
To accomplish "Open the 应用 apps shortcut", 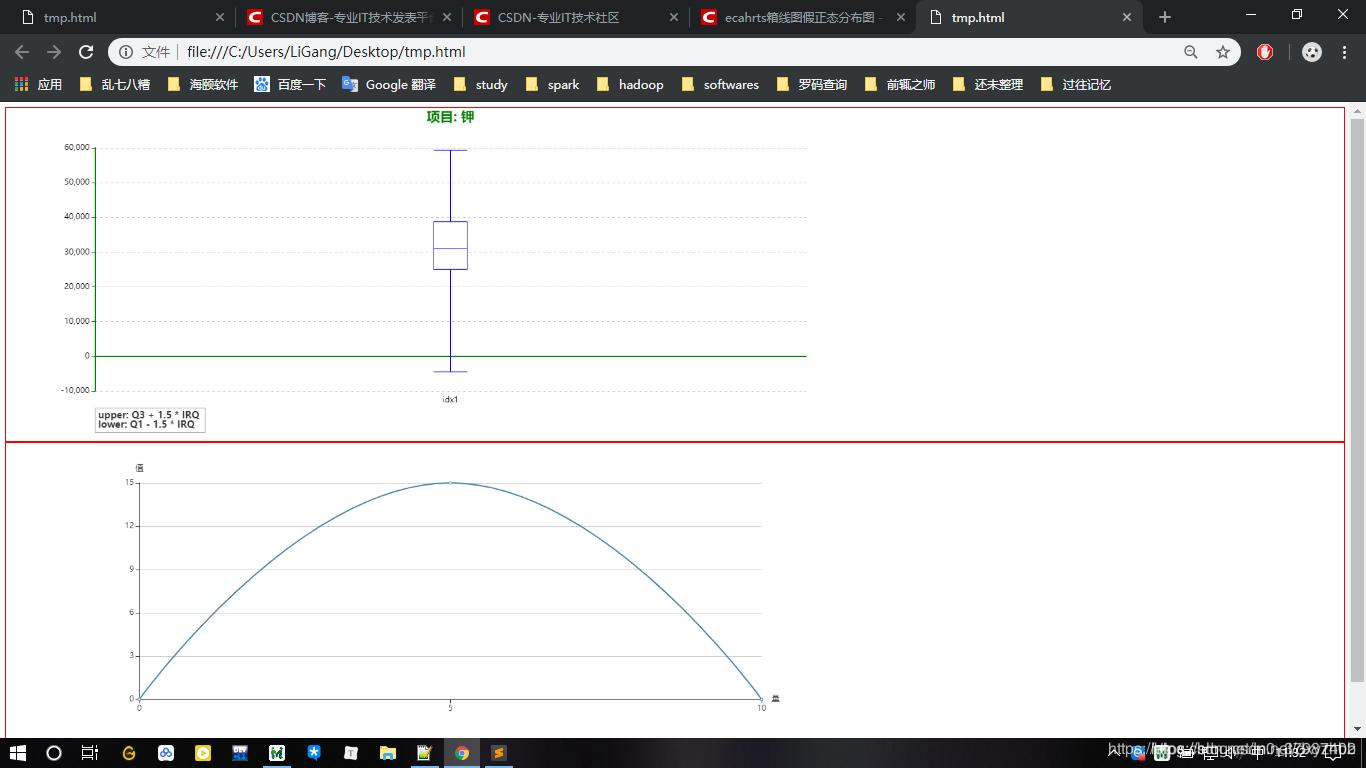I will click(39, 84).
